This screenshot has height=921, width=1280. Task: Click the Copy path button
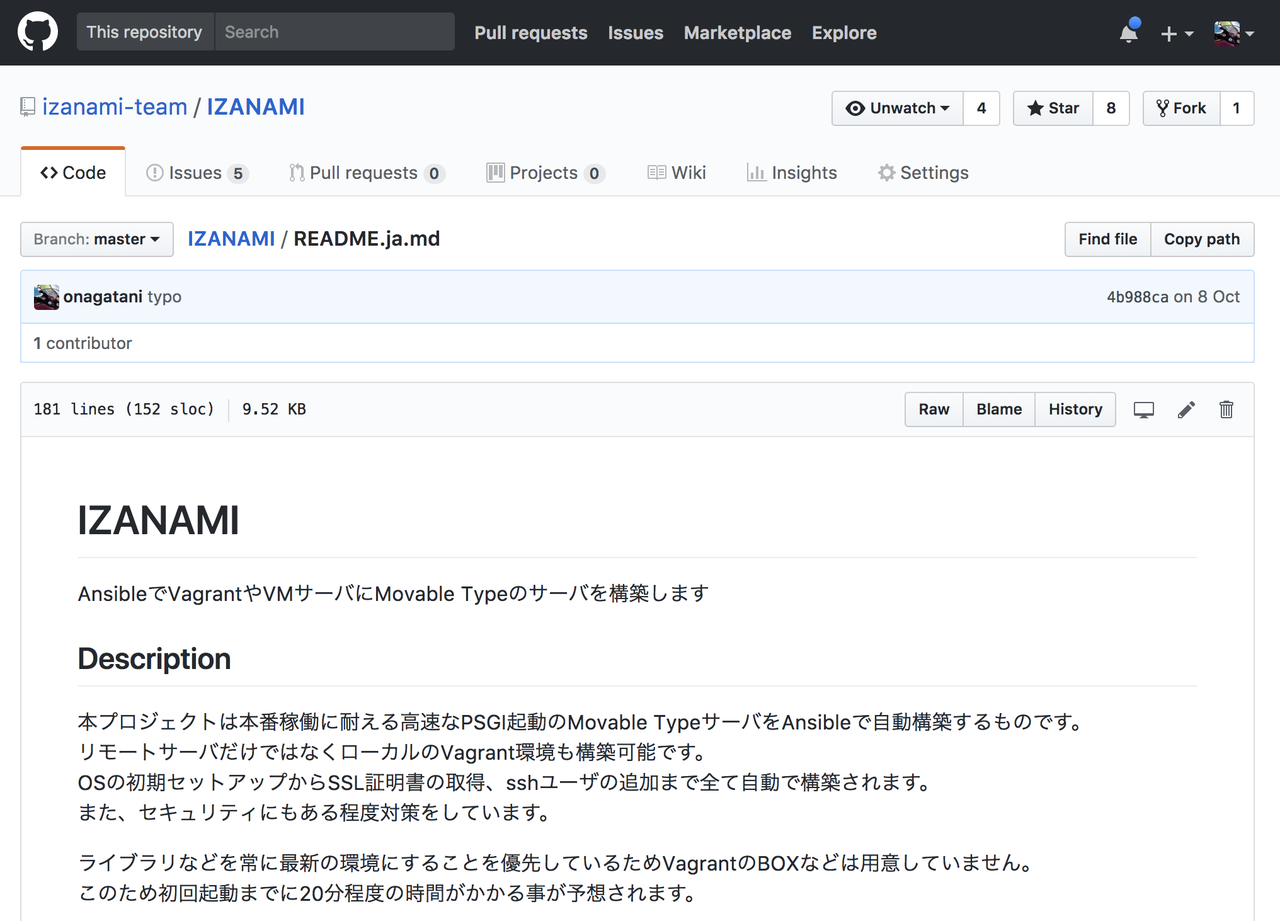1202,239
